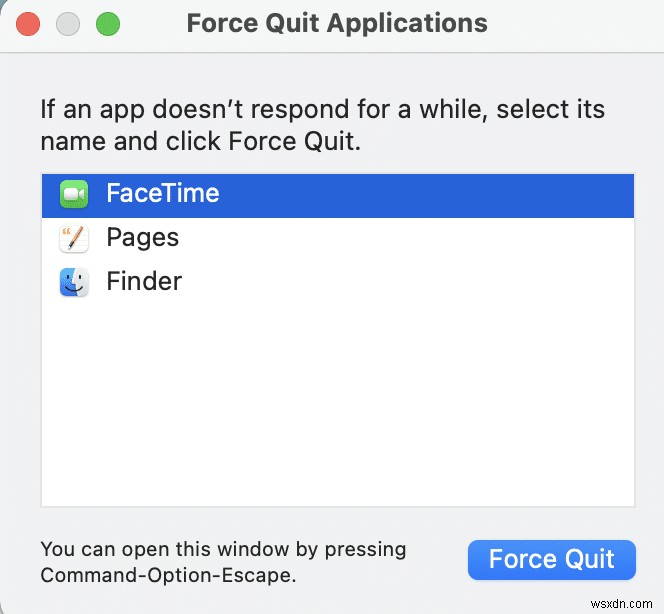664x614 pixels.
Task: Click the "You can open this window" hint line
Action: [x=223, y=549]
